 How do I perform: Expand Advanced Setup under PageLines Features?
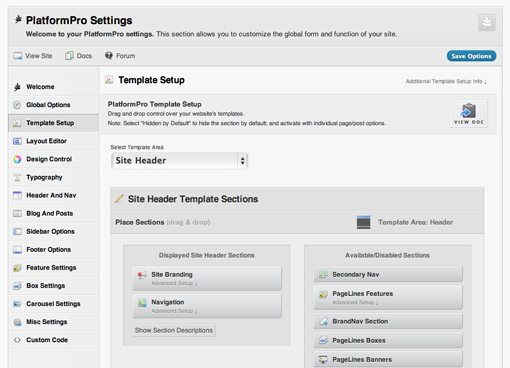355,302
